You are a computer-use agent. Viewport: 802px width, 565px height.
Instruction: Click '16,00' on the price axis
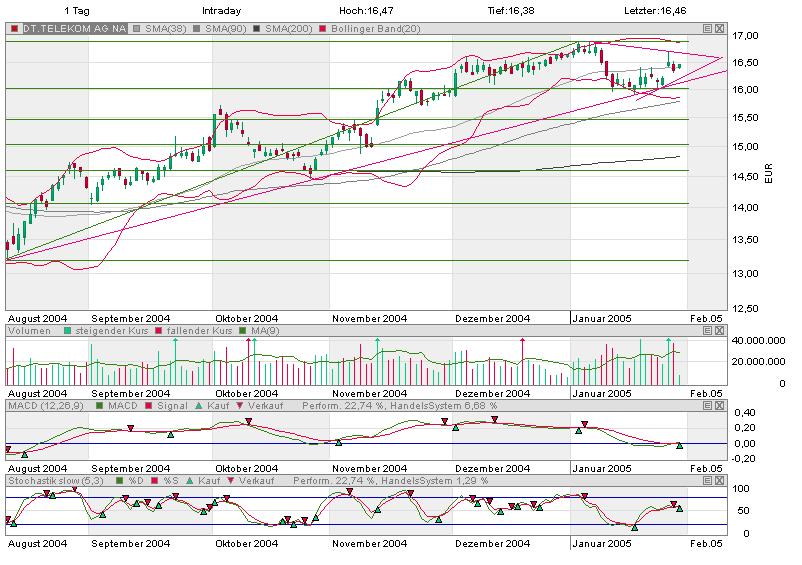coord(745,90)
